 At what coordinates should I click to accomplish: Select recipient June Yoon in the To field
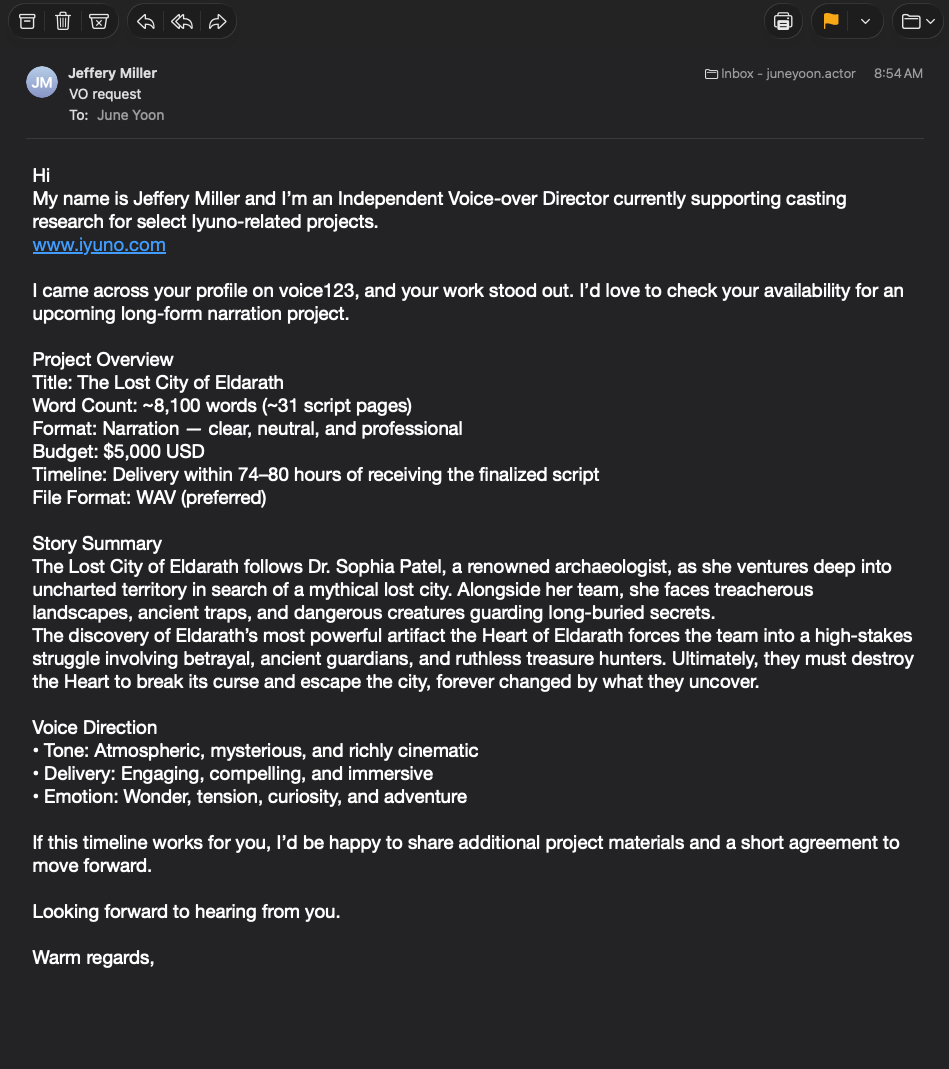130,115
